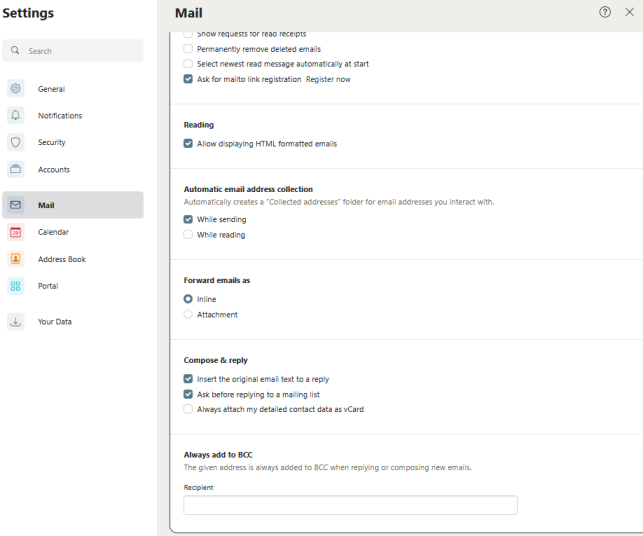643x536 pixels.
Task: Click the Your Data download icon
Action: point(15,322)
